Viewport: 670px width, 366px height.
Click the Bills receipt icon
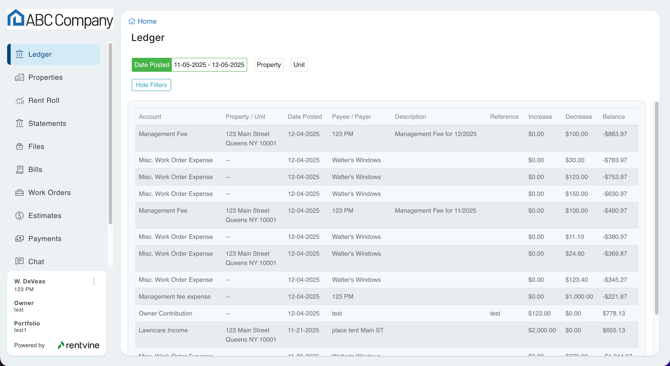pyautogui.click(x=19, y=170)
